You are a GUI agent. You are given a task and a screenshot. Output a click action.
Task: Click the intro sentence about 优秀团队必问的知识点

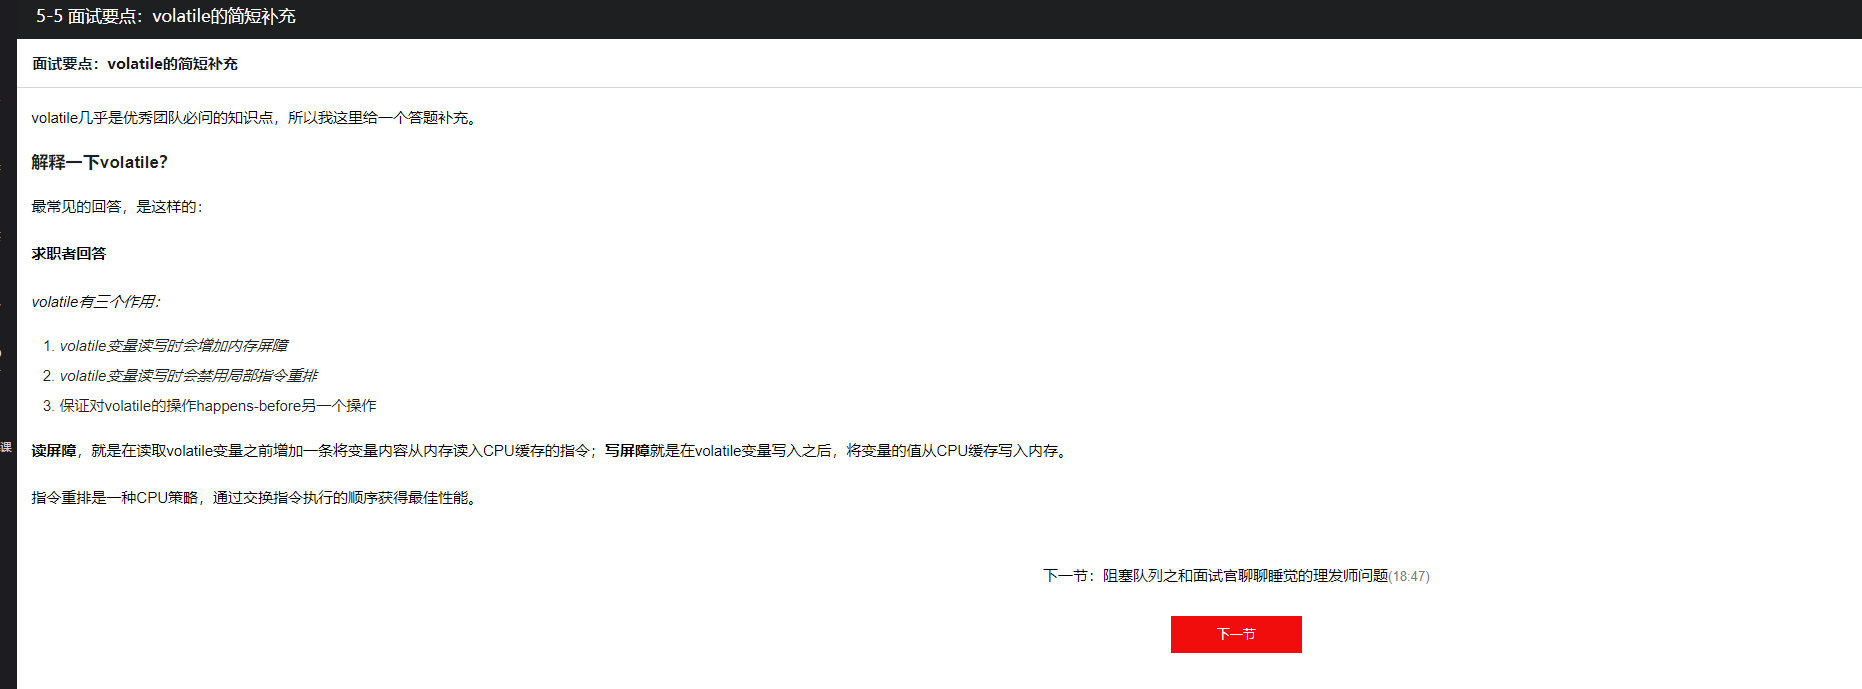click(255, 118)
